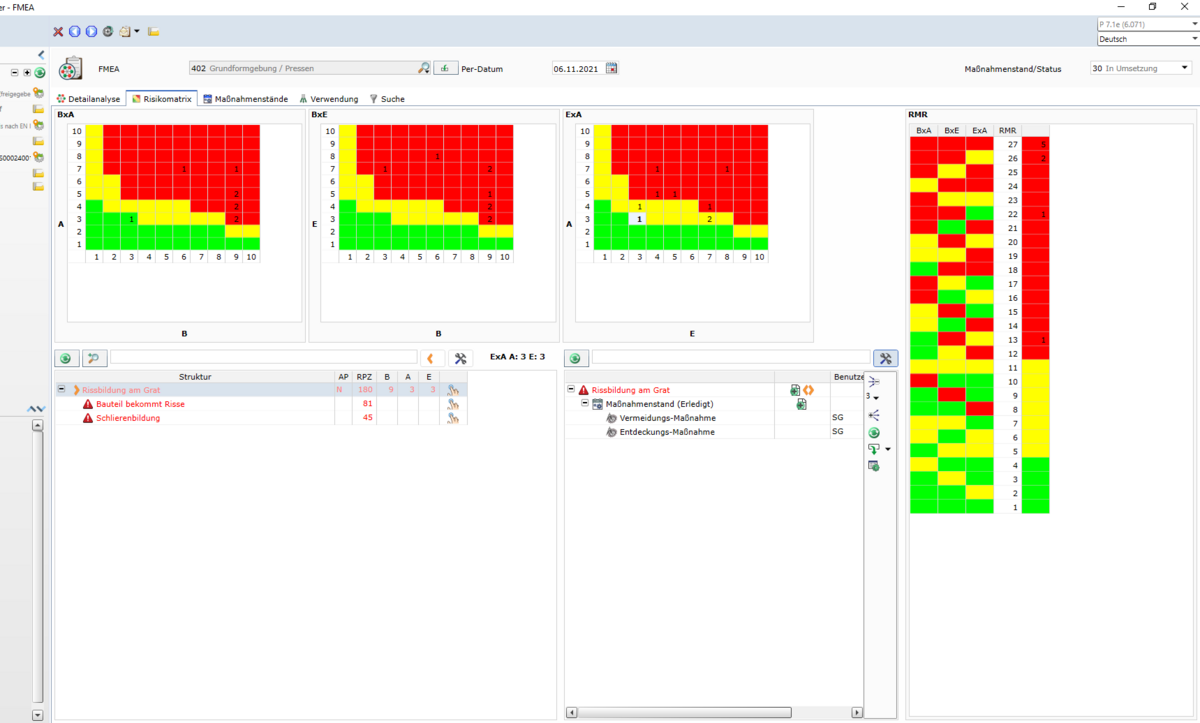Open the Per-Datum calendar picker
Image resolution: width=1200 pixels, height=723 pixels.
[x=612, y=68]
